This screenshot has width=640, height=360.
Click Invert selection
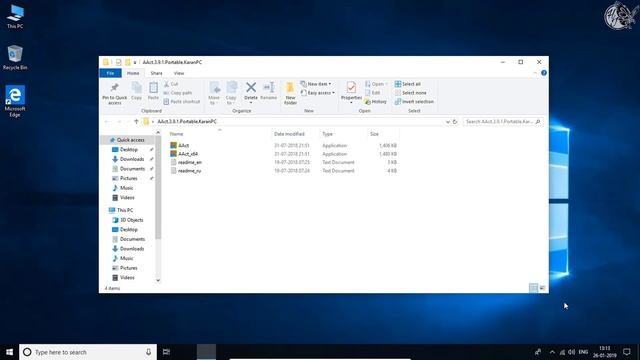pyautogui.click(x=414, y=102)
